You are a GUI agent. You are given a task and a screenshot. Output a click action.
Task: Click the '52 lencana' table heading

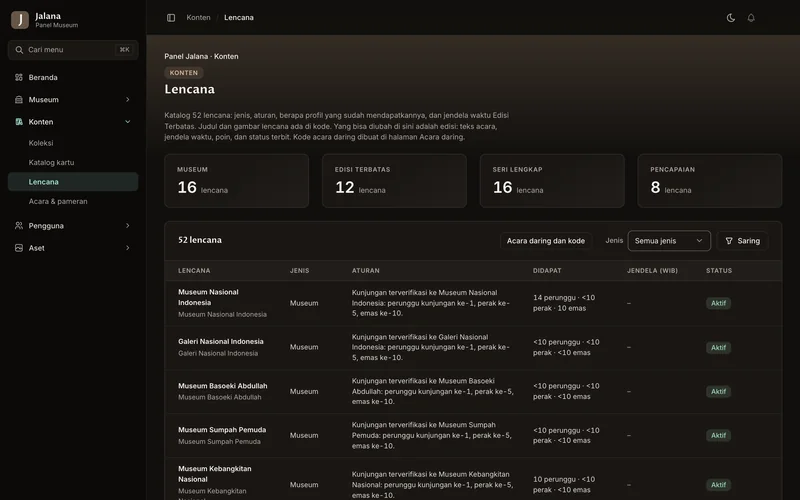(199, 240)
